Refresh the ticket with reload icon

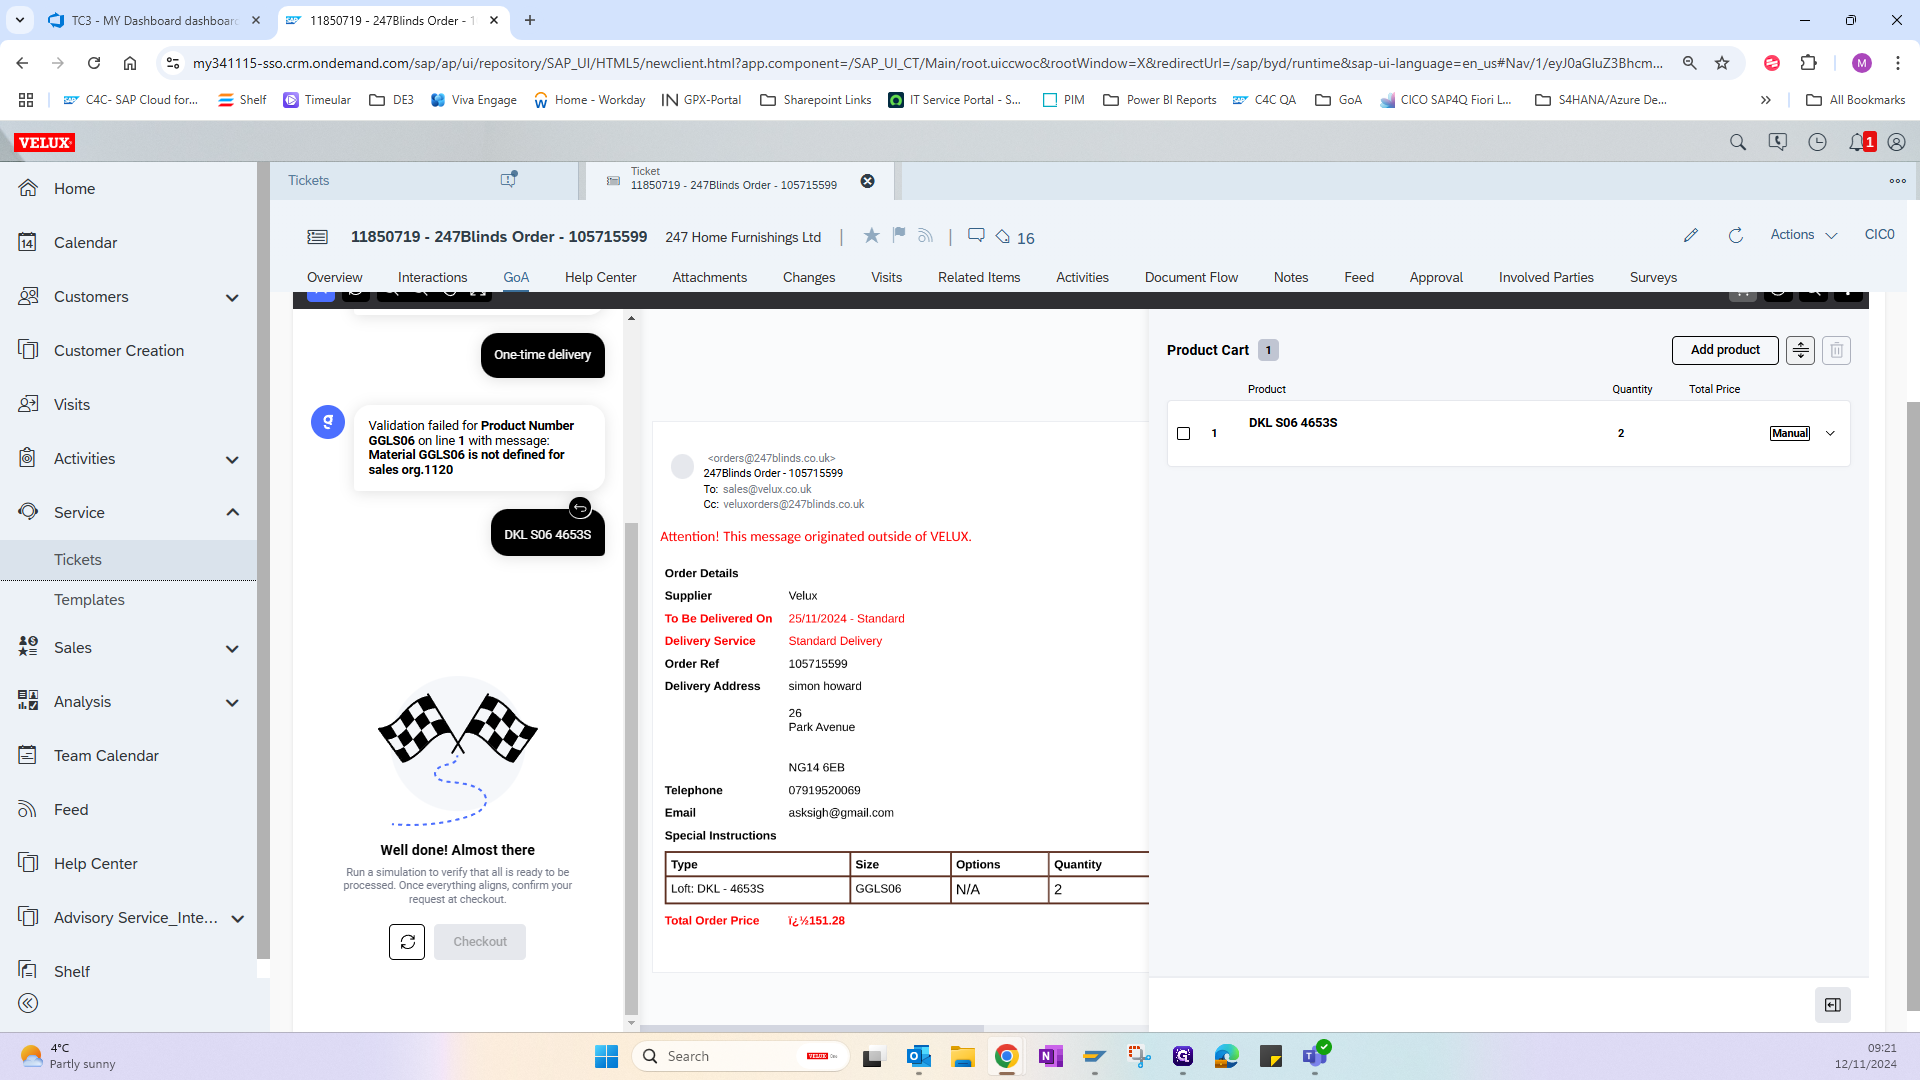click(1736, 235)
